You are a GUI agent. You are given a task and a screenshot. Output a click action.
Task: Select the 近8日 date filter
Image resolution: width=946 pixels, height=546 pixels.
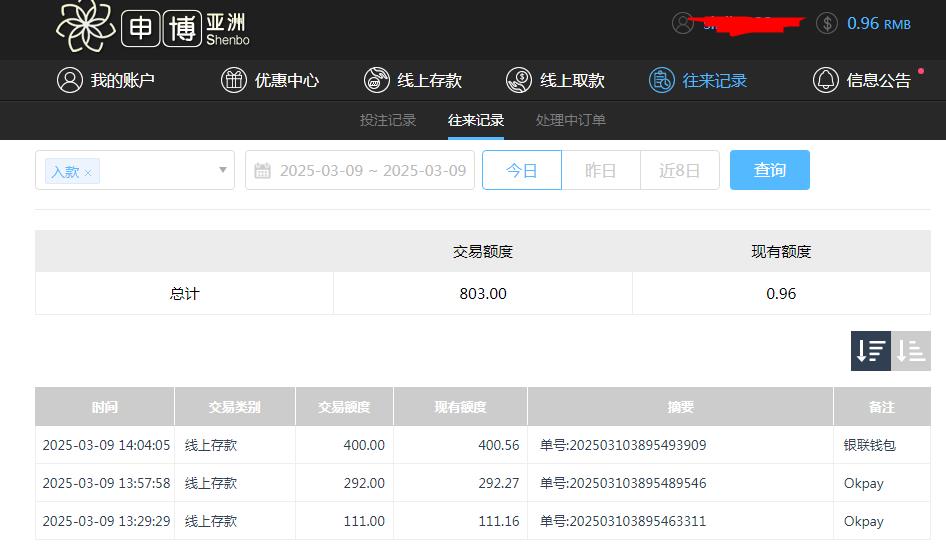[680, 170]
